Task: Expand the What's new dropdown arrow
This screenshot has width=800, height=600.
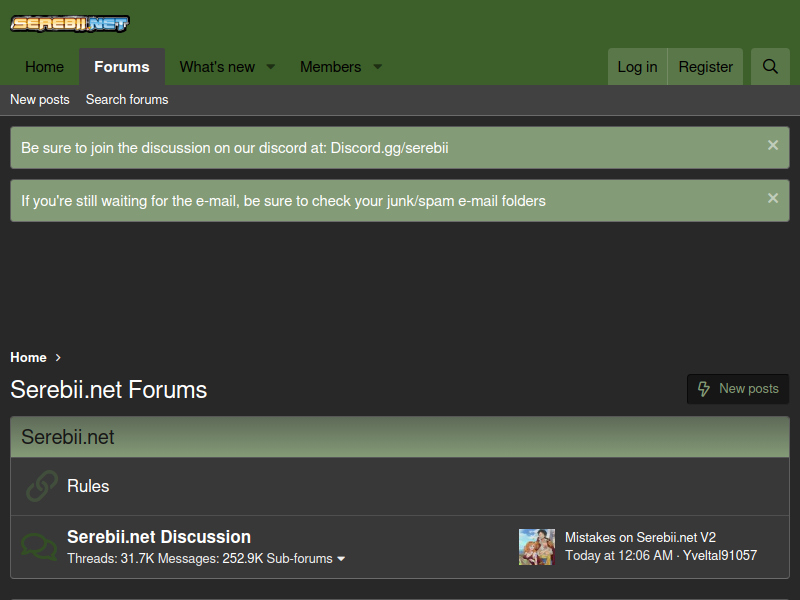Action: (271, 67)
